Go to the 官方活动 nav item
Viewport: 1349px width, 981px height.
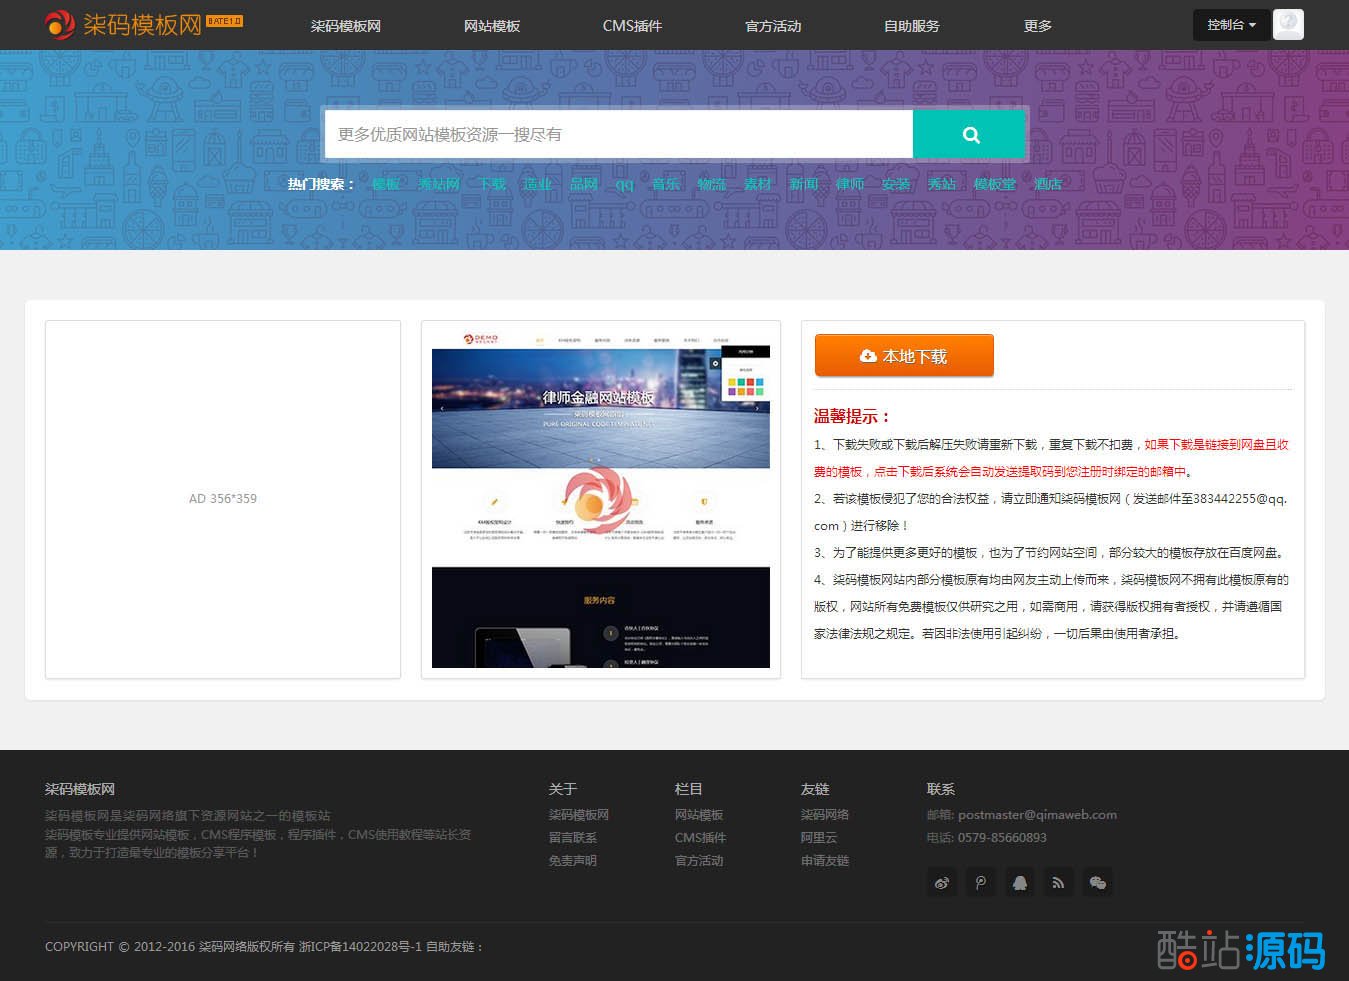[x=773, y=26]
